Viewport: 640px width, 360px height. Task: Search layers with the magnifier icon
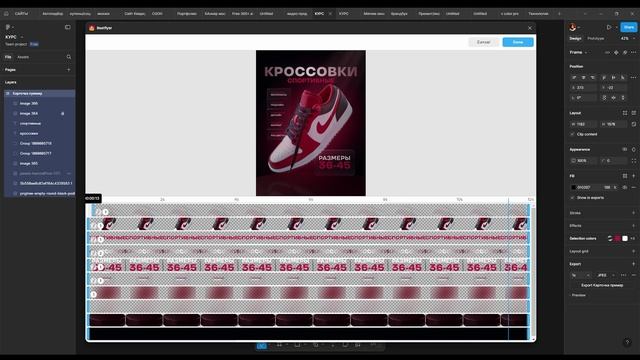click(x=69, y=57)
